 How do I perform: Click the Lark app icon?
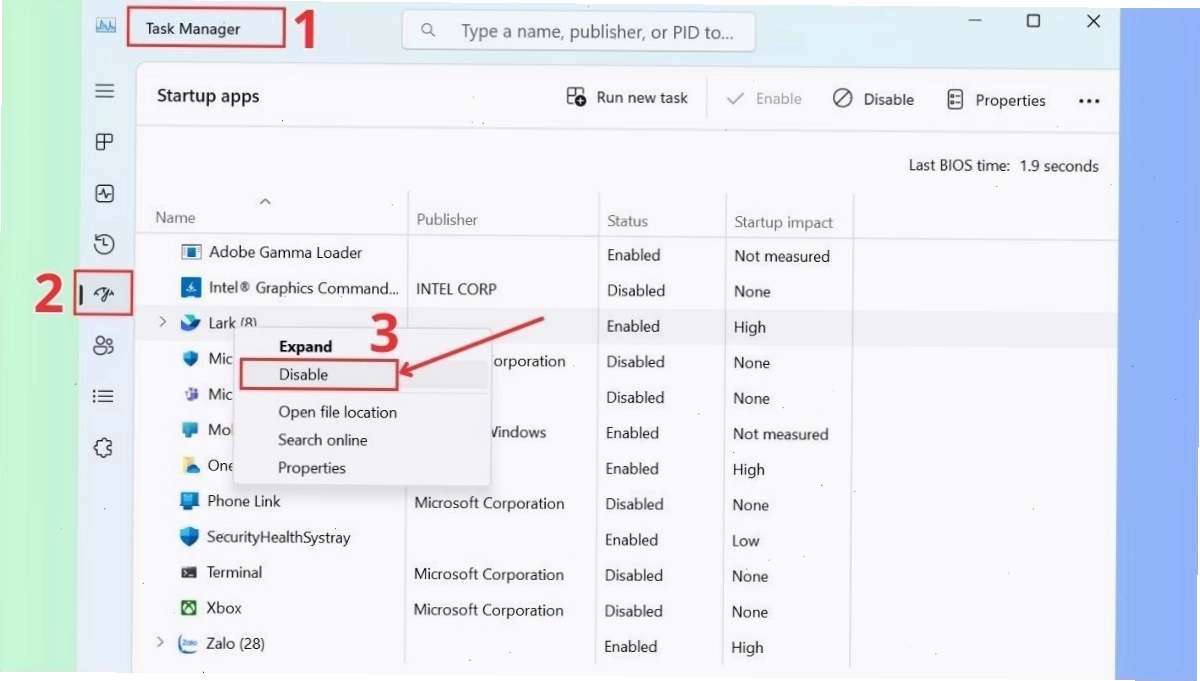[190, 323]
